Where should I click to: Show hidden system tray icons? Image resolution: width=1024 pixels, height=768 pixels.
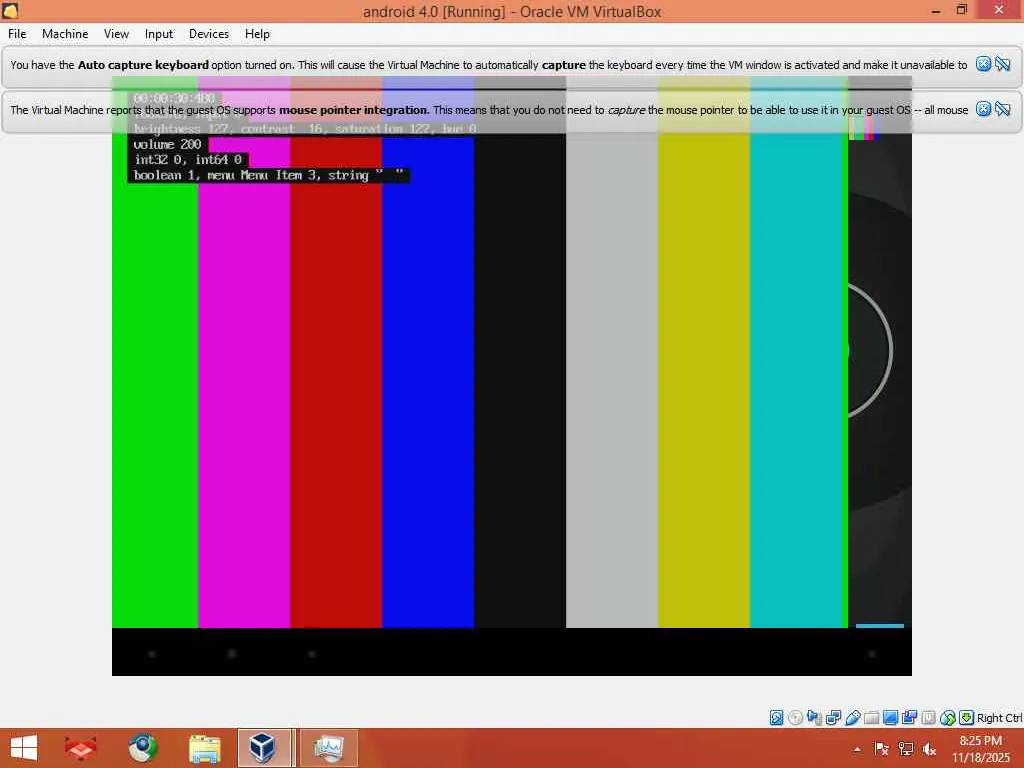[x=857, y=749]
